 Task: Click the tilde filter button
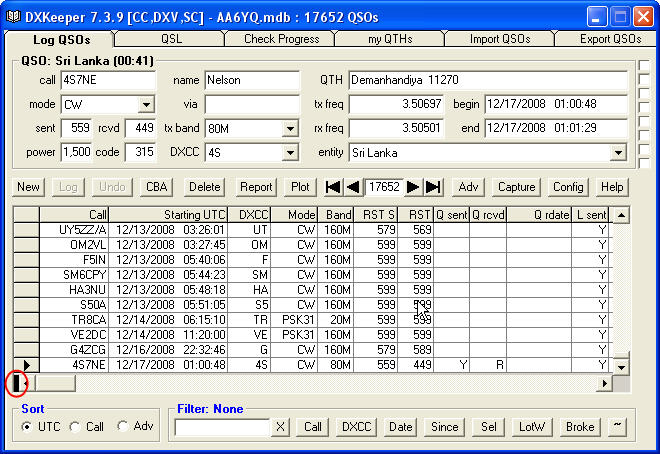(x=617, y=427)
